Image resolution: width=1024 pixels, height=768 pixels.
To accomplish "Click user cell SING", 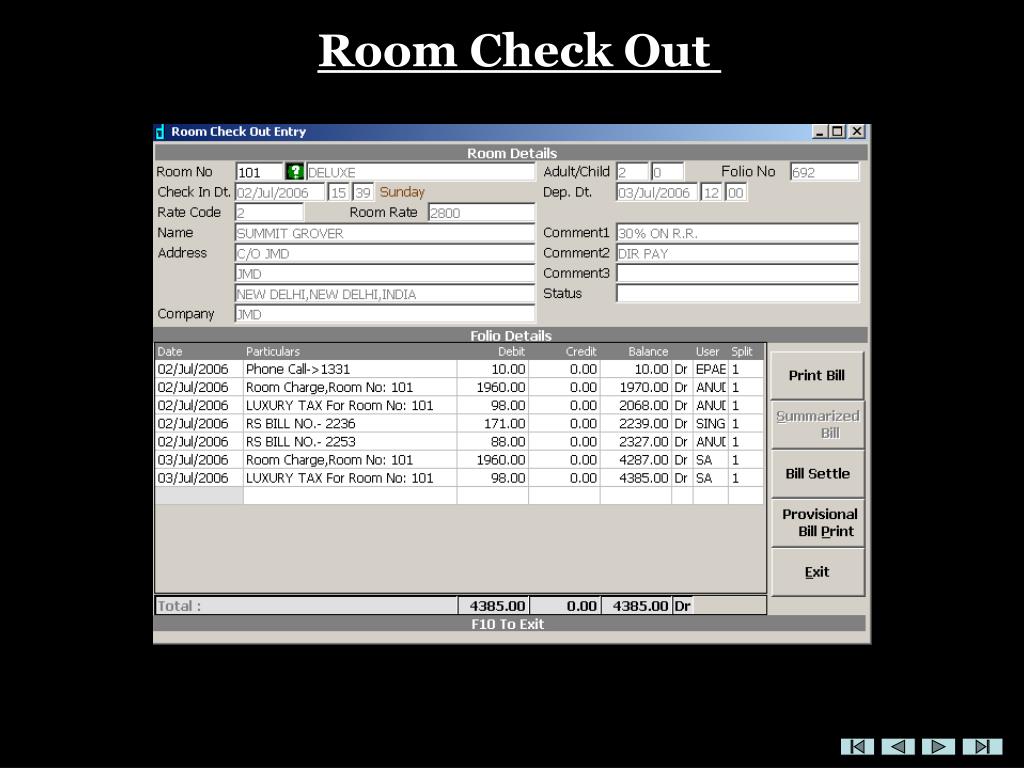I will (711, 424).
